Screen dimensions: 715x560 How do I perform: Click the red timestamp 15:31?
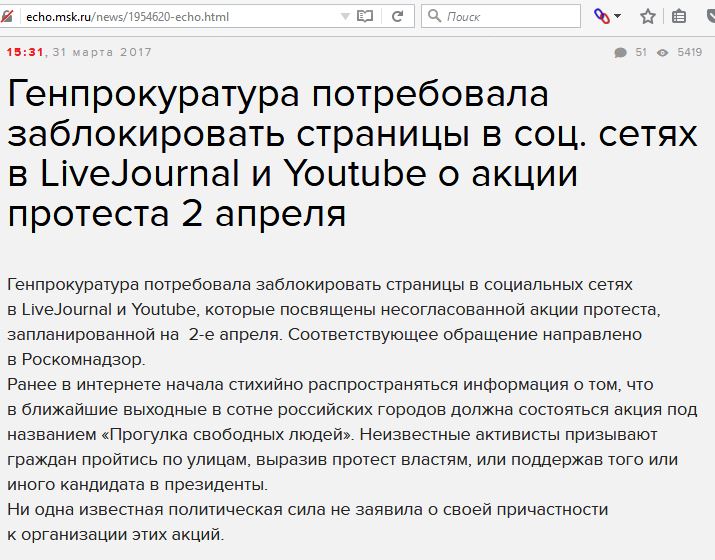click(25, 52)
